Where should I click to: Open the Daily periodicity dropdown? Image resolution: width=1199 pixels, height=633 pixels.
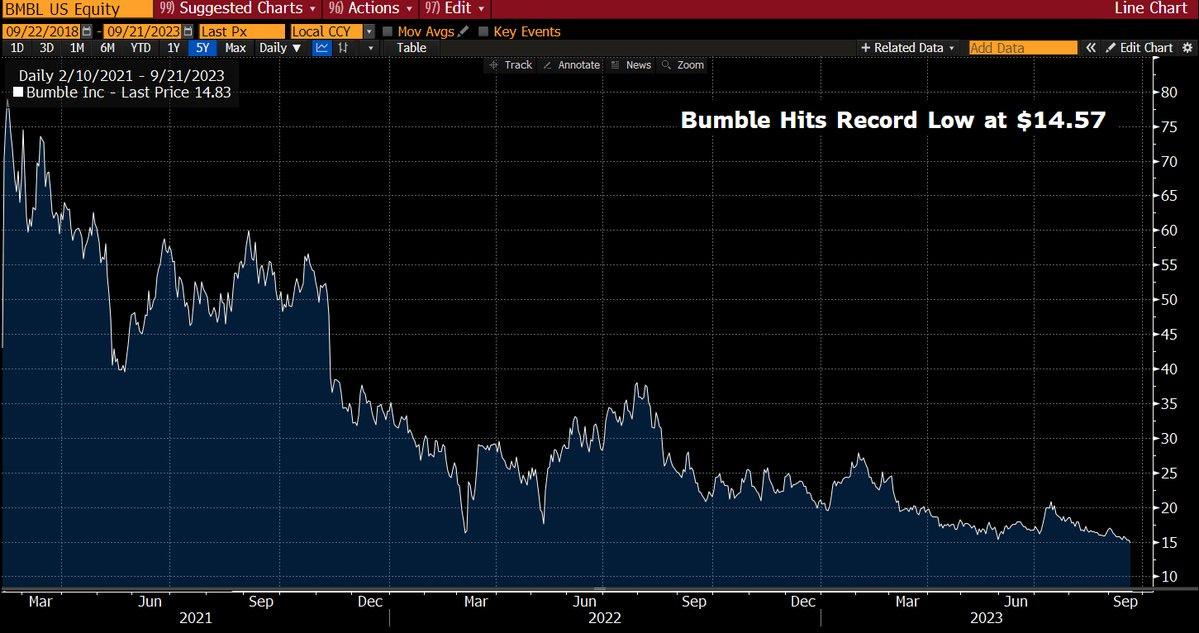tap(280, 47)
